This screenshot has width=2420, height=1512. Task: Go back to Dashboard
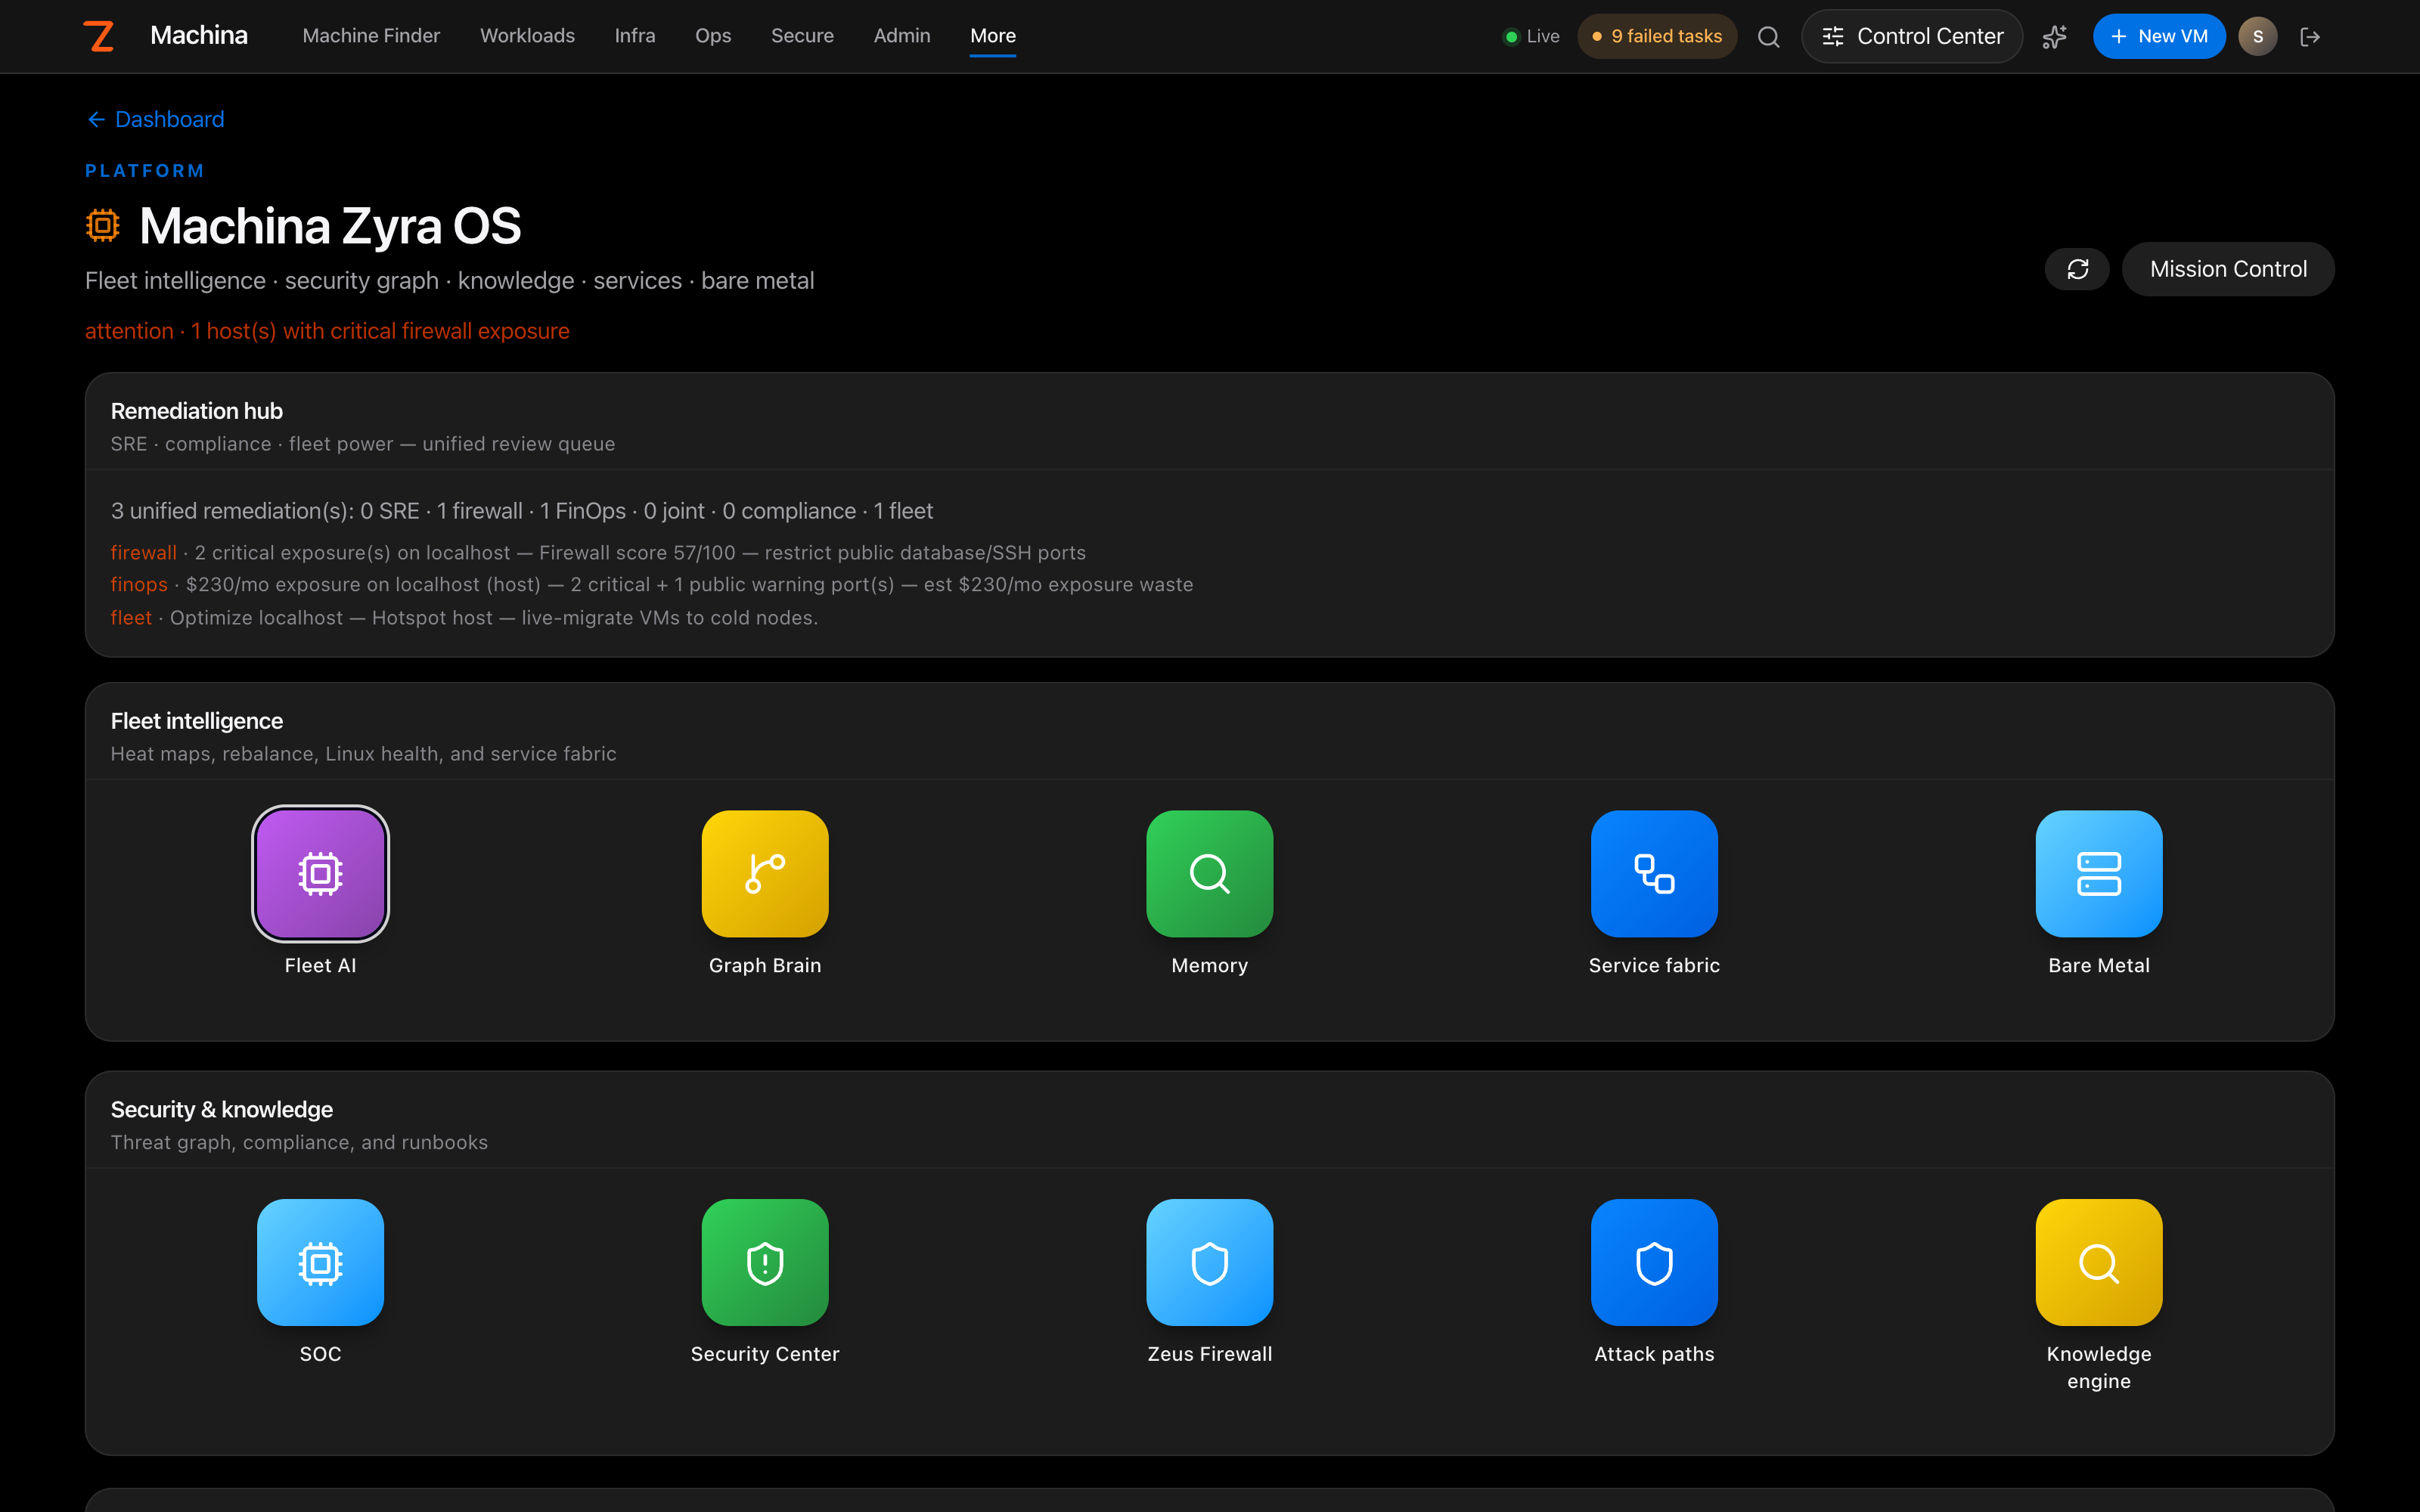[155, 119]
